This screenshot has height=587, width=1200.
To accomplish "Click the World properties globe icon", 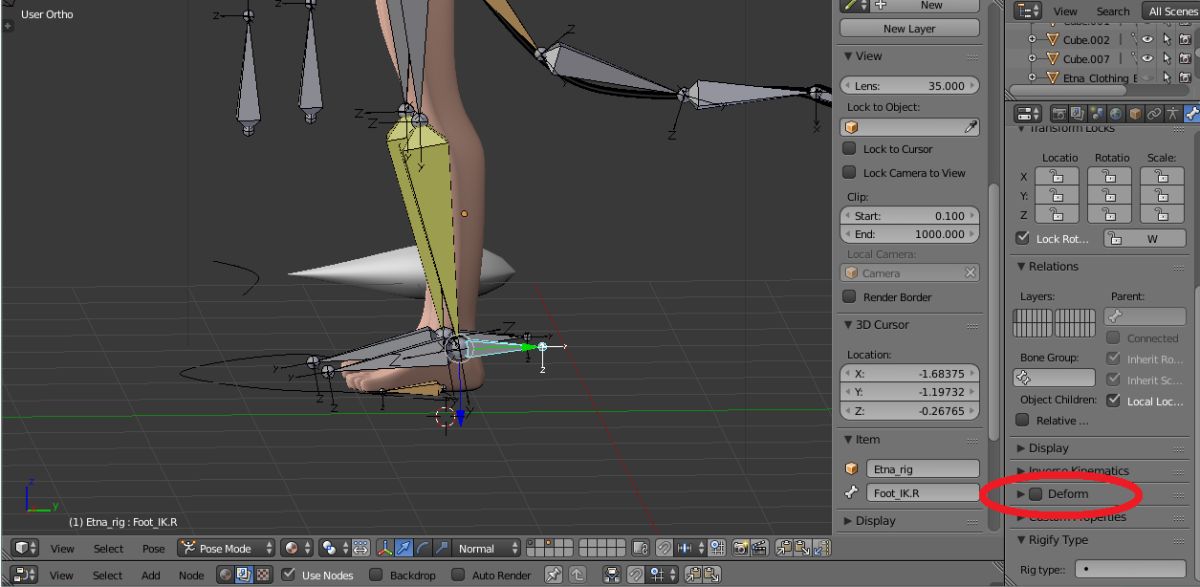I will click(1115, 114).
